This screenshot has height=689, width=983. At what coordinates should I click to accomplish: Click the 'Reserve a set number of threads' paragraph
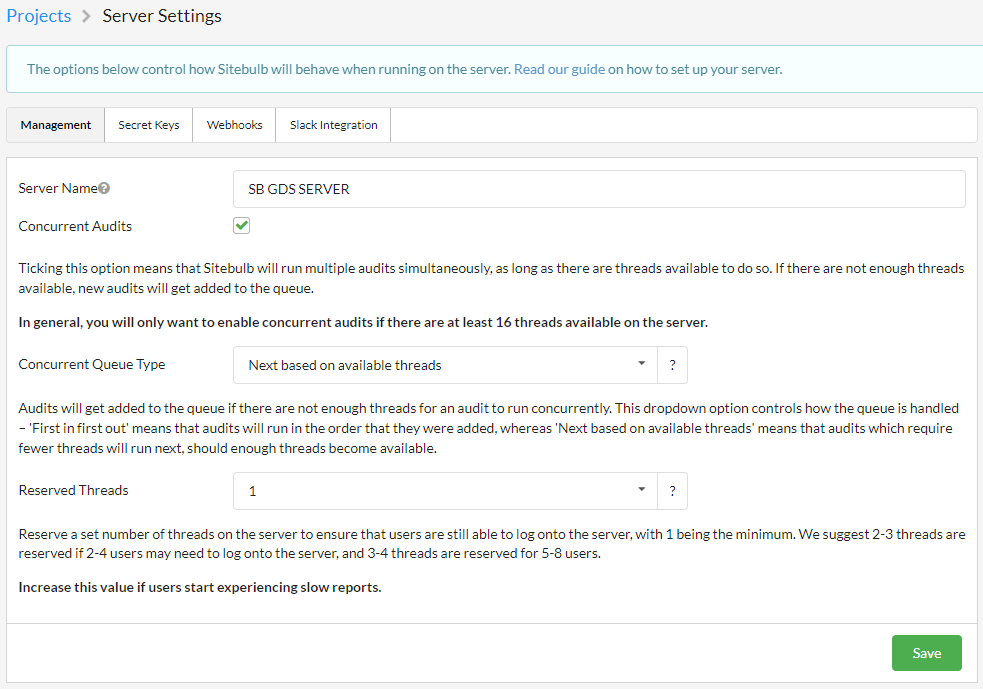click(x=492, y=544)
